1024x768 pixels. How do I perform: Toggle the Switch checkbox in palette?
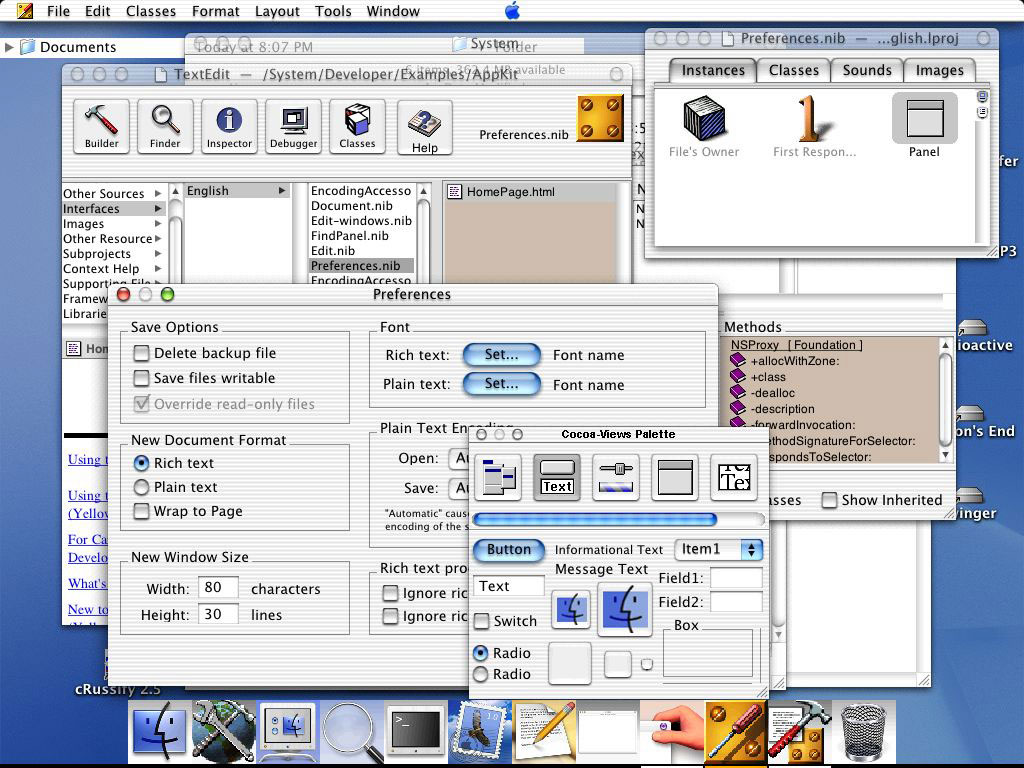click(x=481, y=621)
